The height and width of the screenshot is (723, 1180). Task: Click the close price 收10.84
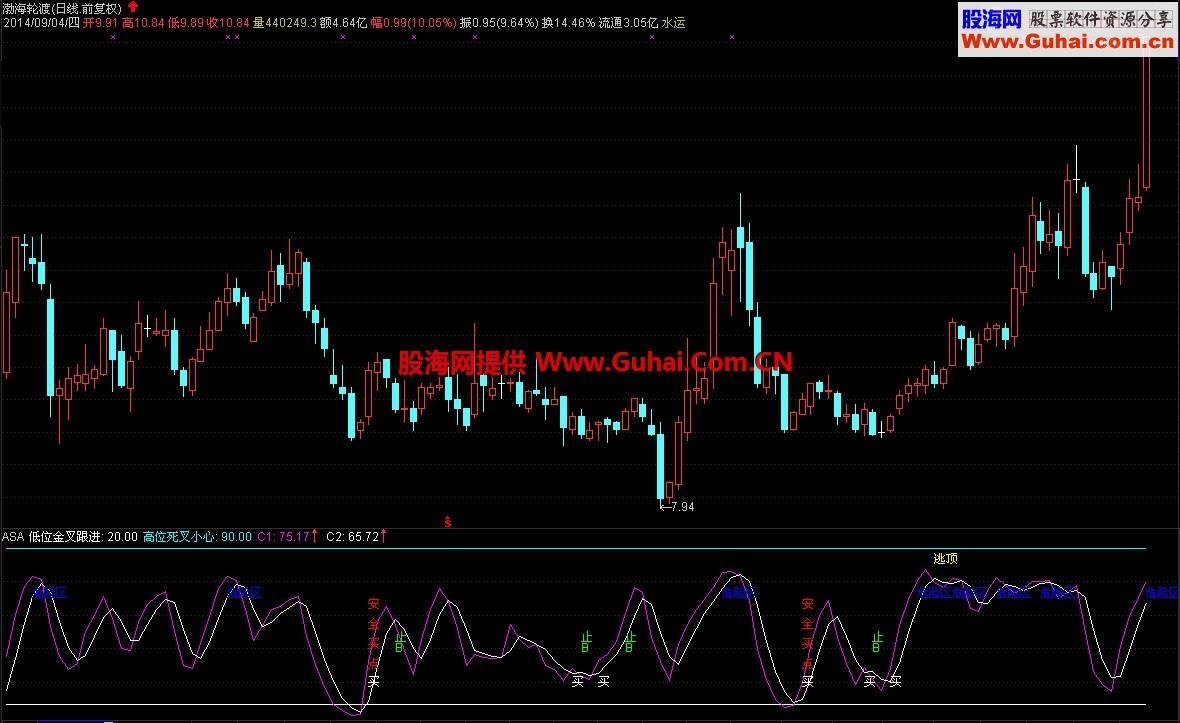229,23
